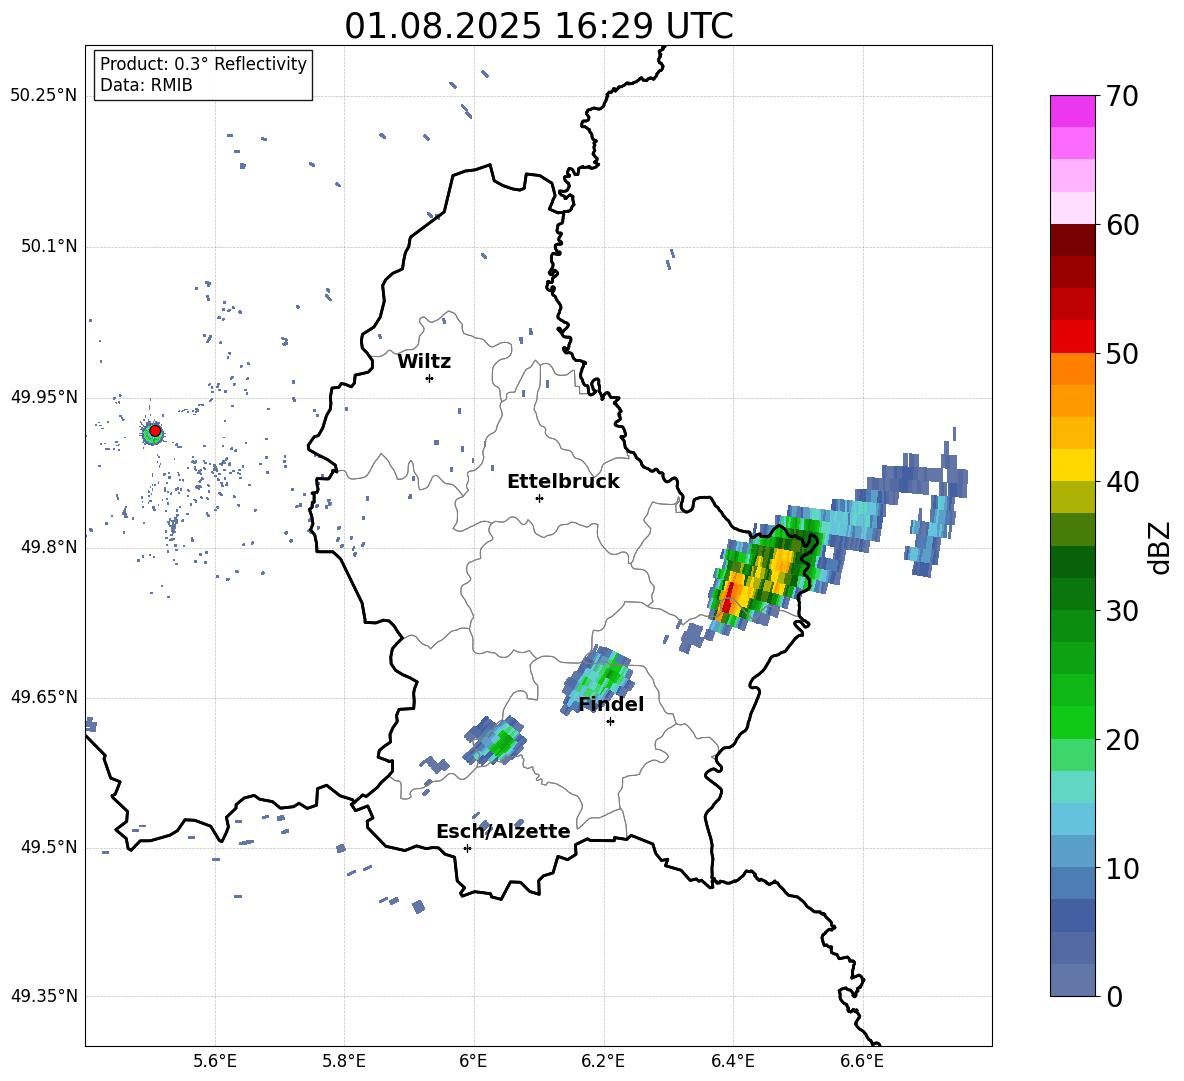Click the 50.25°N latitude label
Viewport: 1184px width, 1081px height.
44,96
